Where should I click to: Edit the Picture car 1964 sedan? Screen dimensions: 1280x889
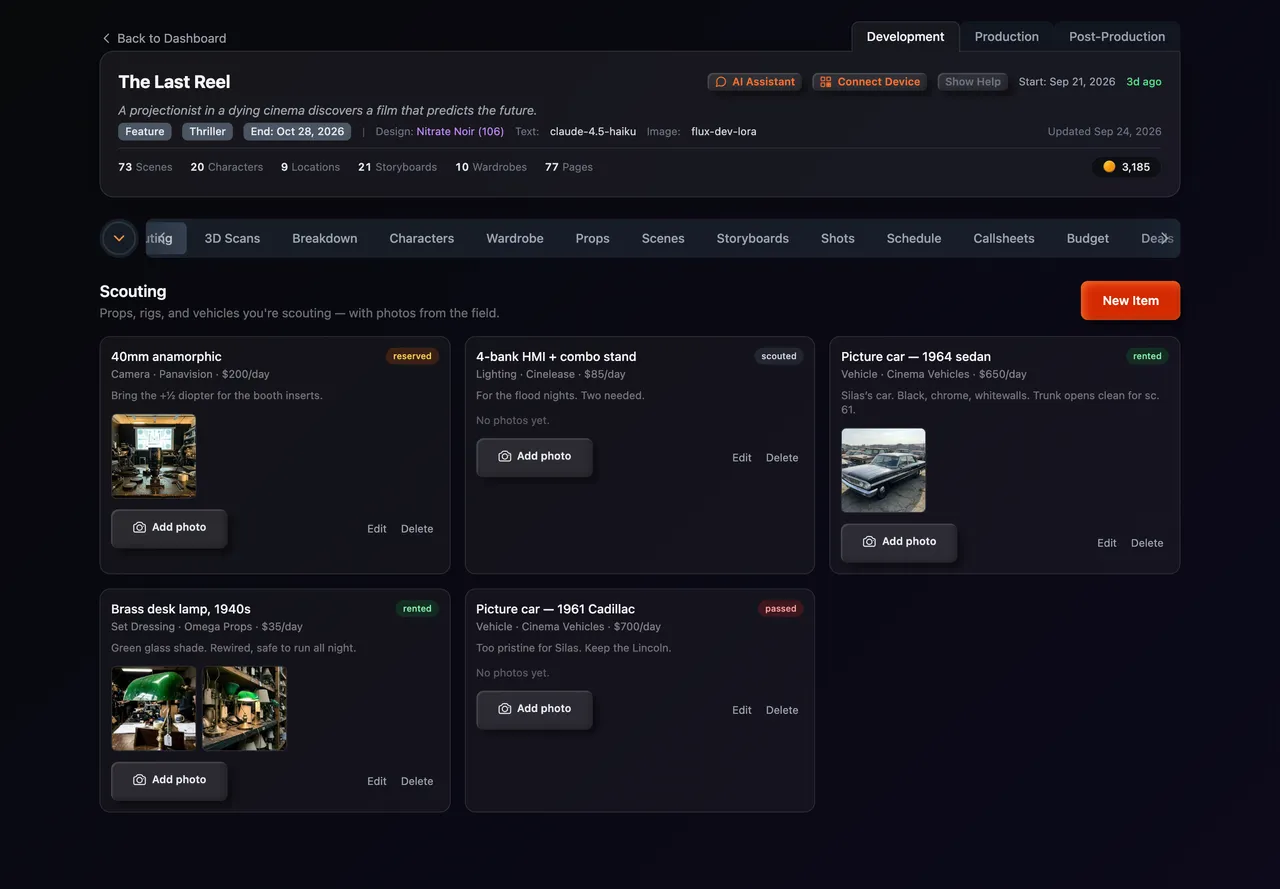(x=1106, y=543)
